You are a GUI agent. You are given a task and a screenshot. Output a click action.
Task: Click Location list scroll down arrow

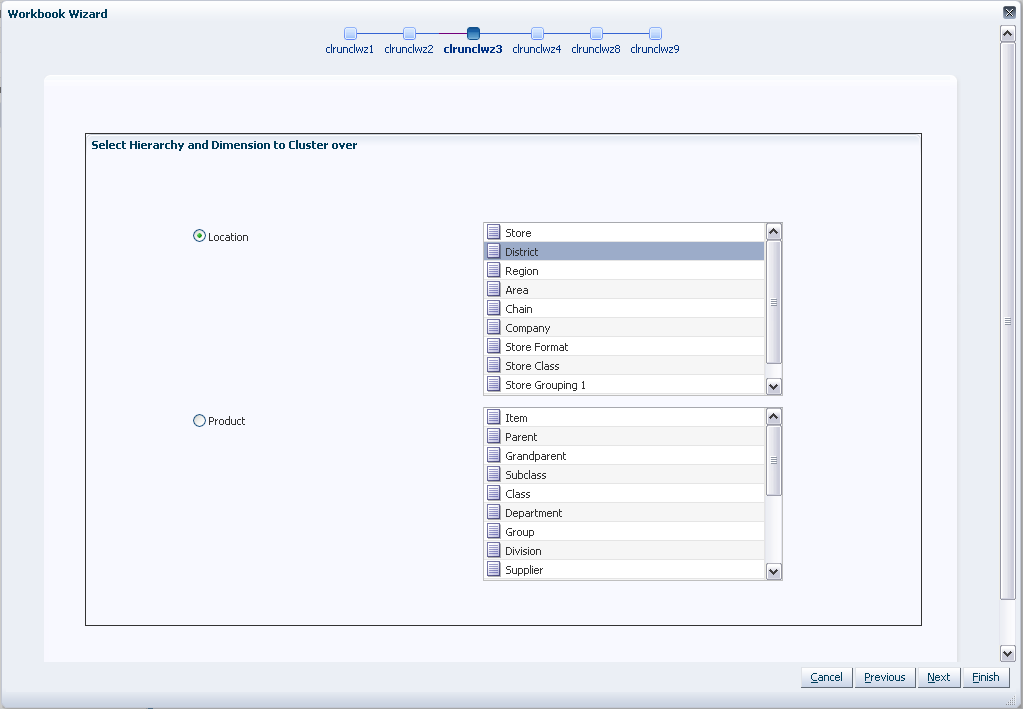coord(774,387)
